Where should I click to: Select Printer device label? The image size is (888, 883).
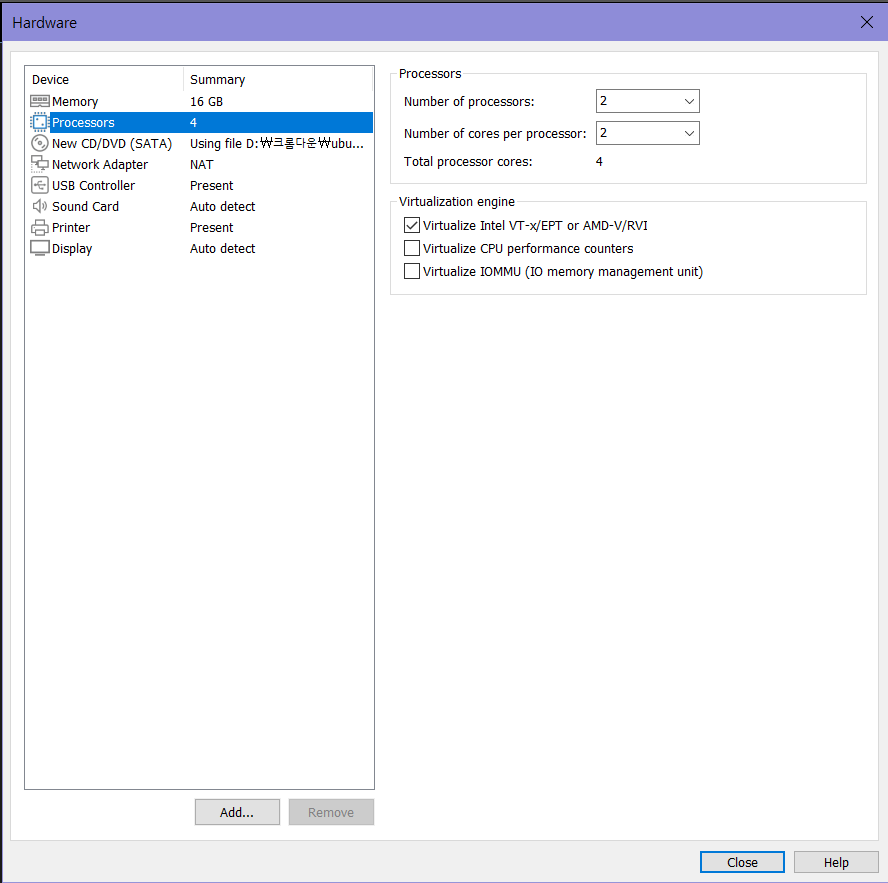[71, 228]
